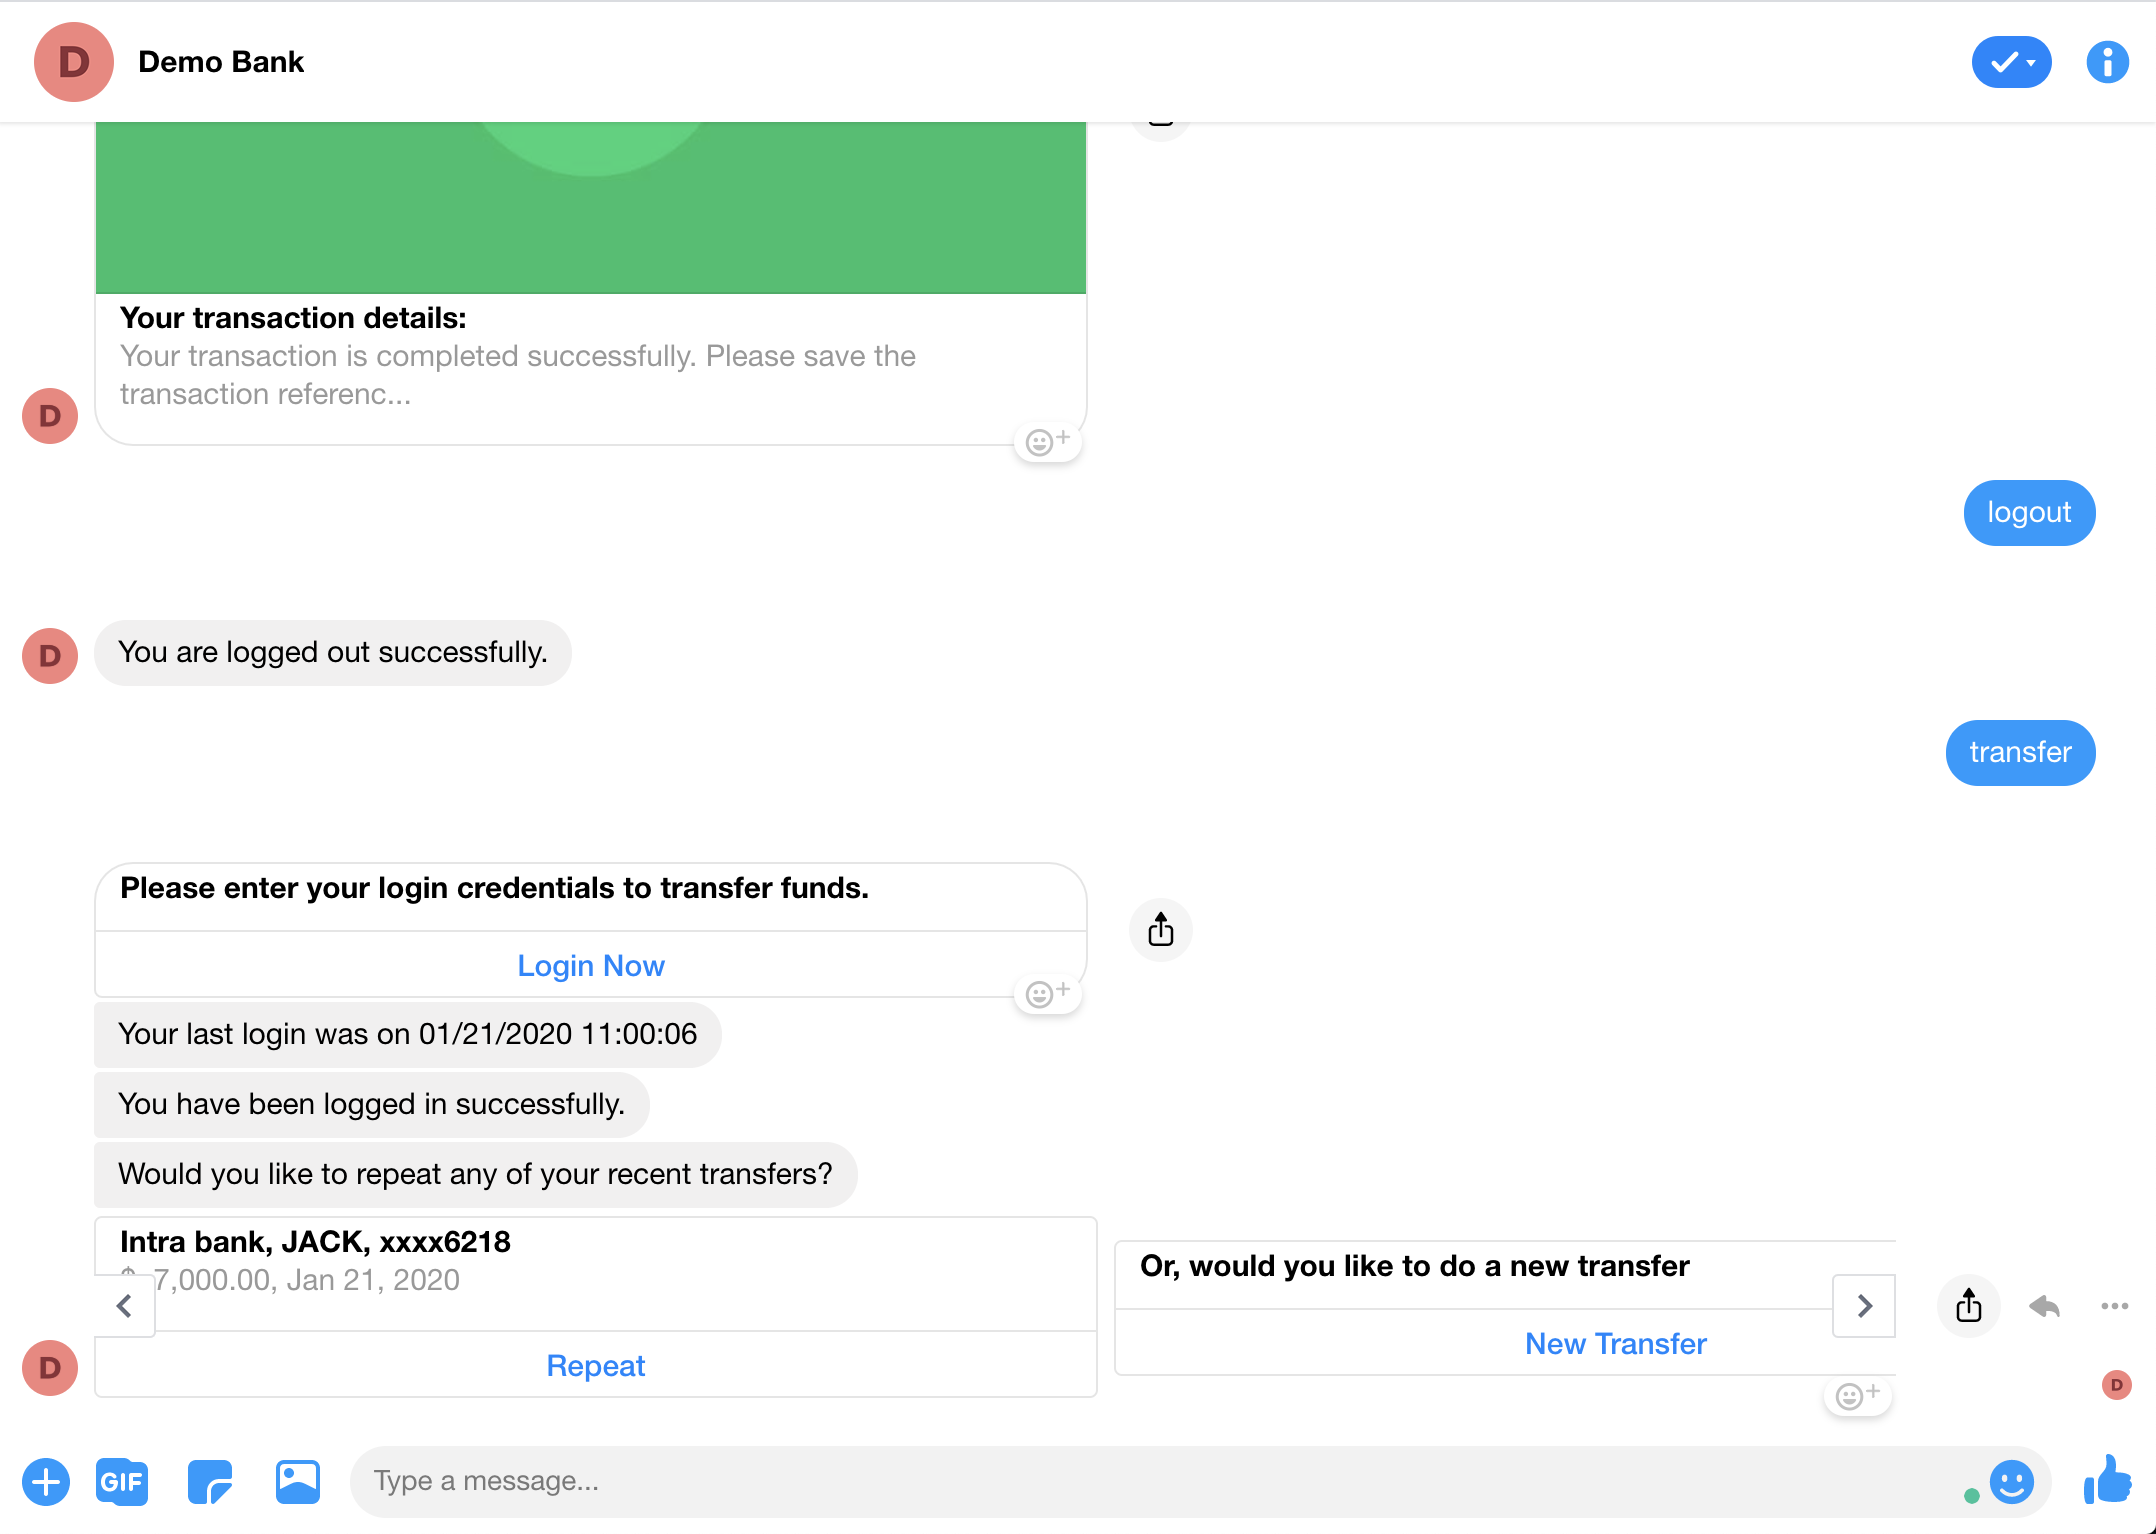Image resolution: width=2156 pixels, height=1534 pixels.
Task: Start a New Transfer
Action: (x=1616, y=1344)
